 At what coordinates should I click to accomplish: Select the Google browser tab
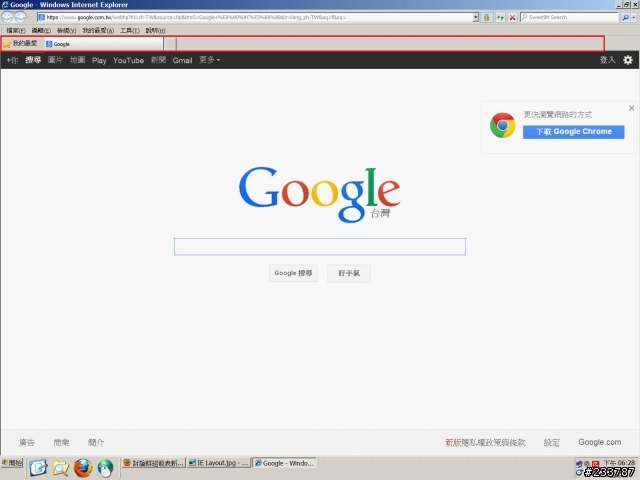[x=104, y=44]
